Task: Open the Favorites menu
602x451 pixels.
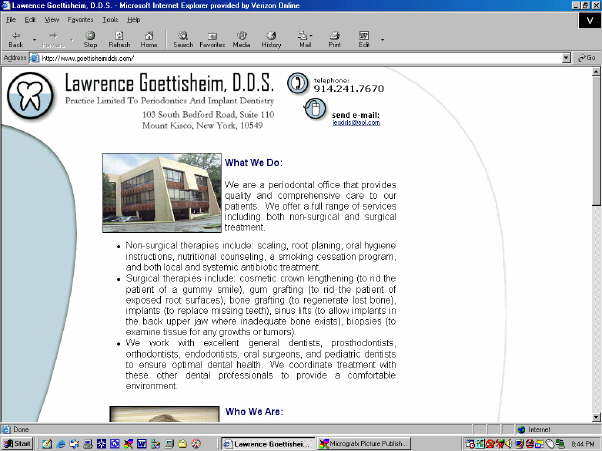Action: [80, 20]
